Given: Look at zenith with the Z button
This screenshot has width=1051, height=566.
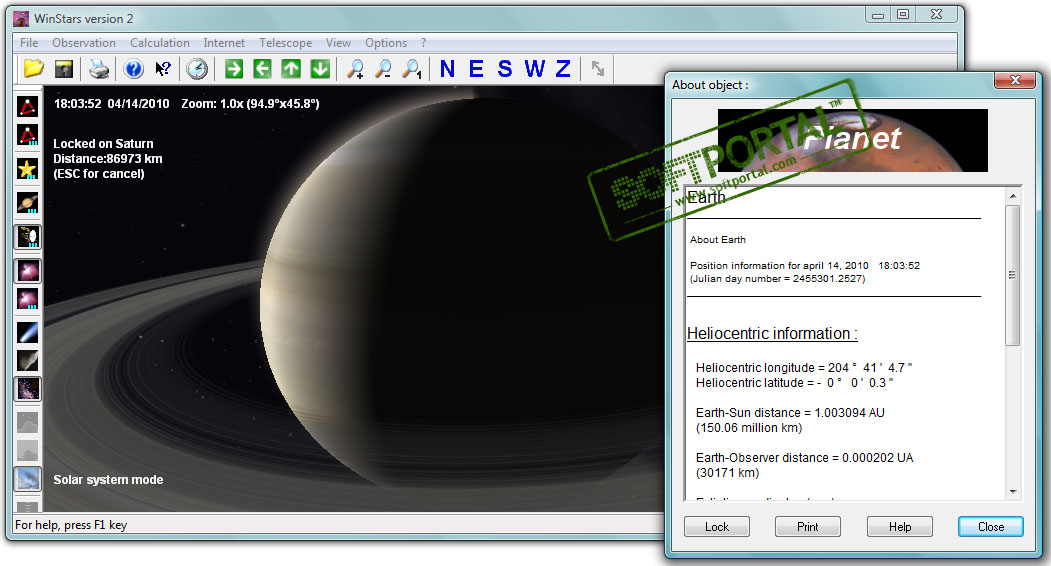Looking at the screenshot, I should [563, 68].
